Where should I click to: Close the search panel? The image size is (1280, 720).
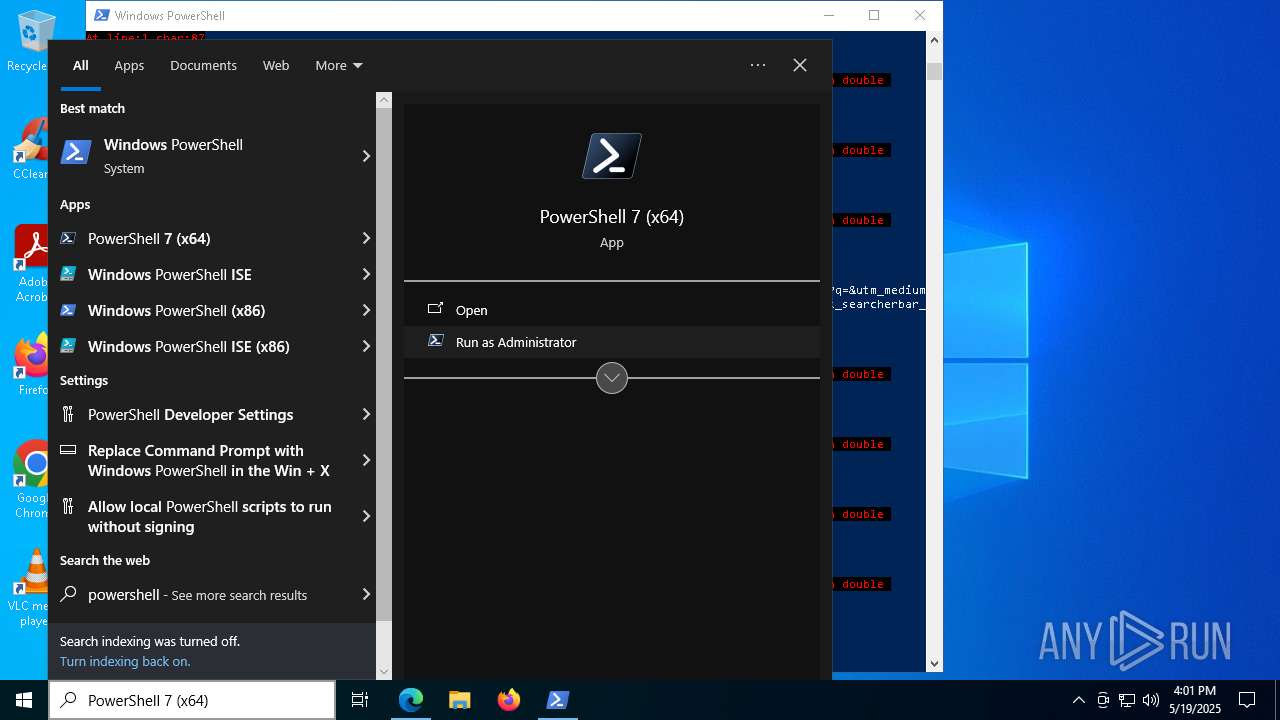point(800,65)
